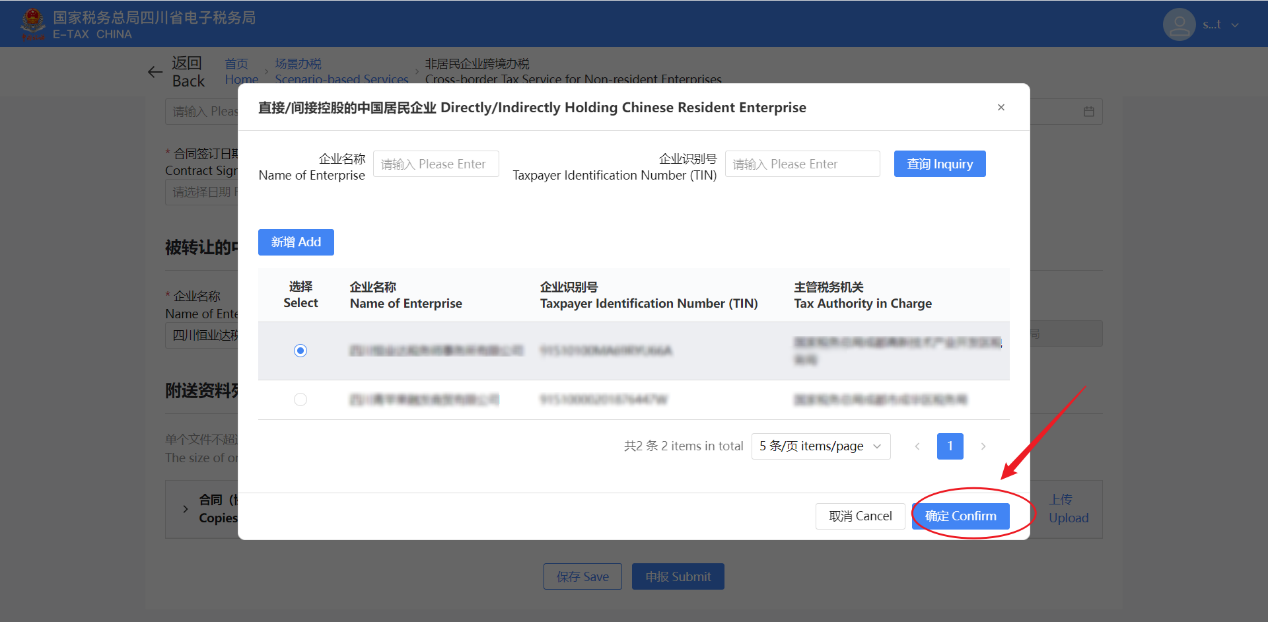Go to previous page arrow in pagination
1268x622 pixels.
coord(917,446)
